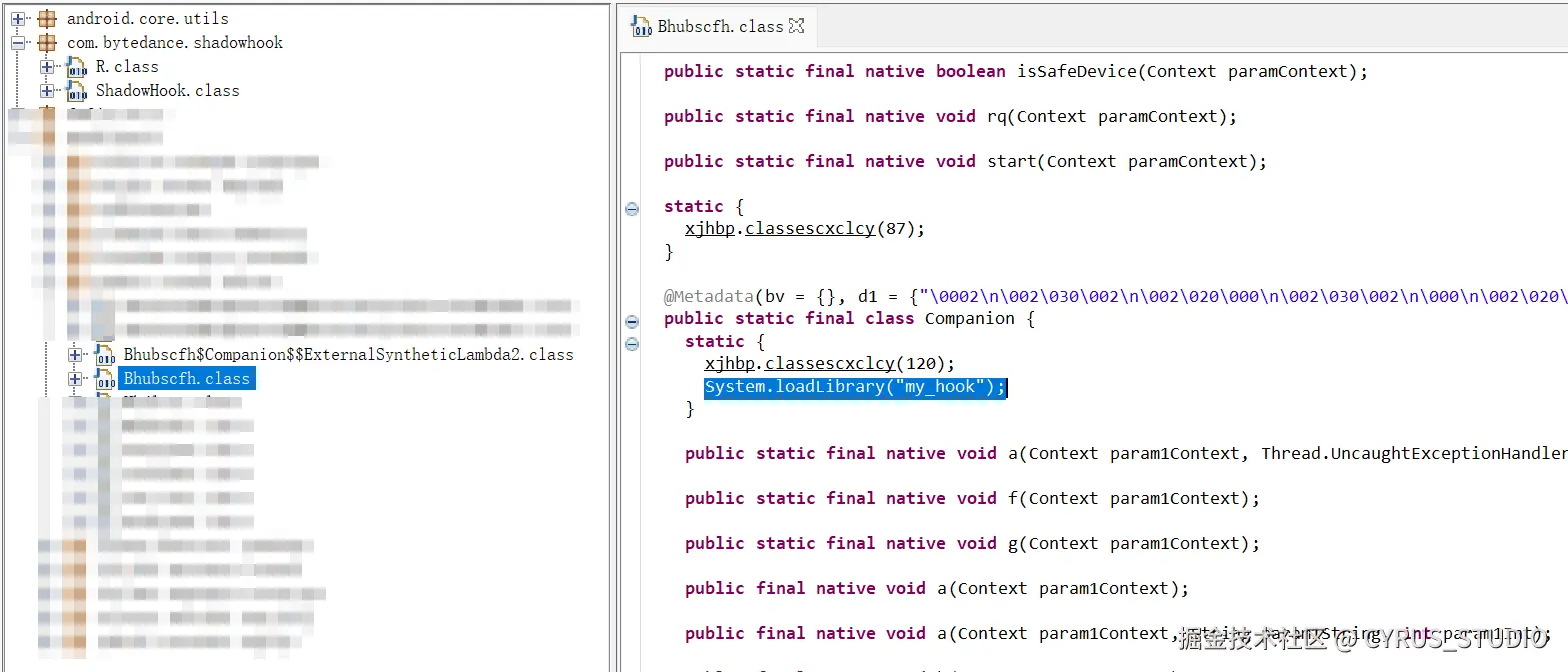Expand the android.core.utils package node
The width and height of the screenshot is (1568, 672).
tap(18, 18)
